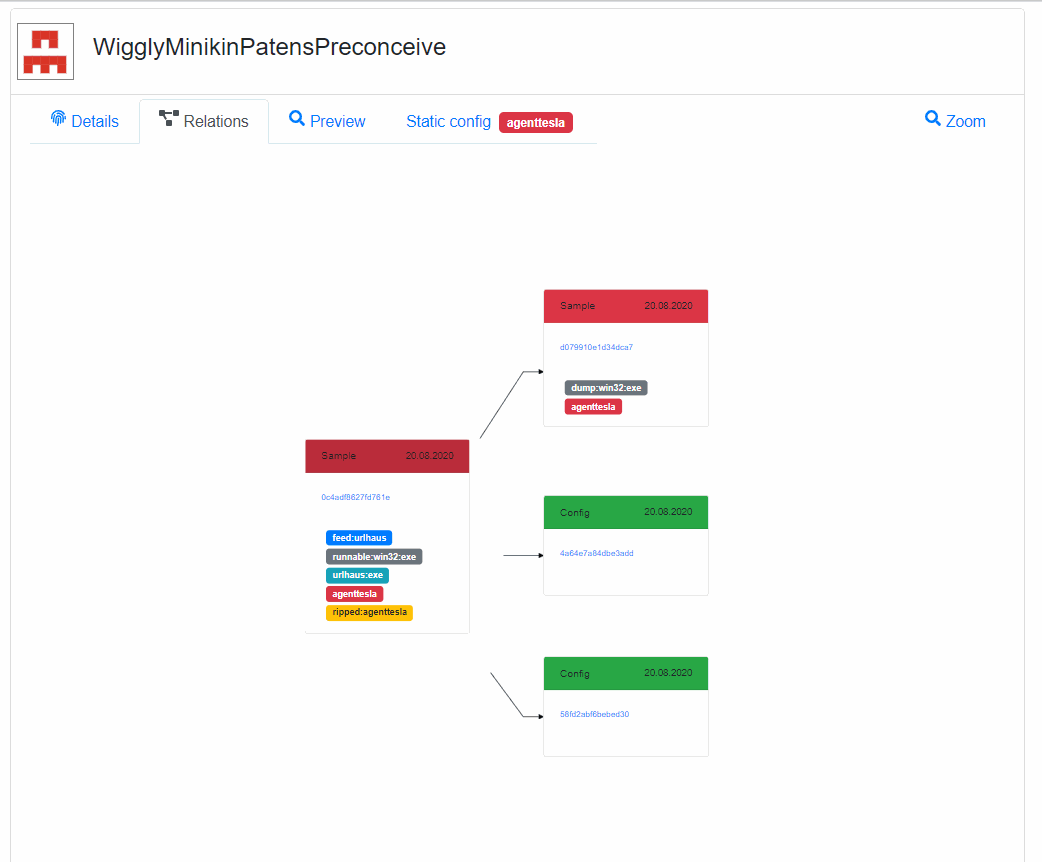Open the Details tab
This screenshot has width=1042, height=862.
point(84,122)
